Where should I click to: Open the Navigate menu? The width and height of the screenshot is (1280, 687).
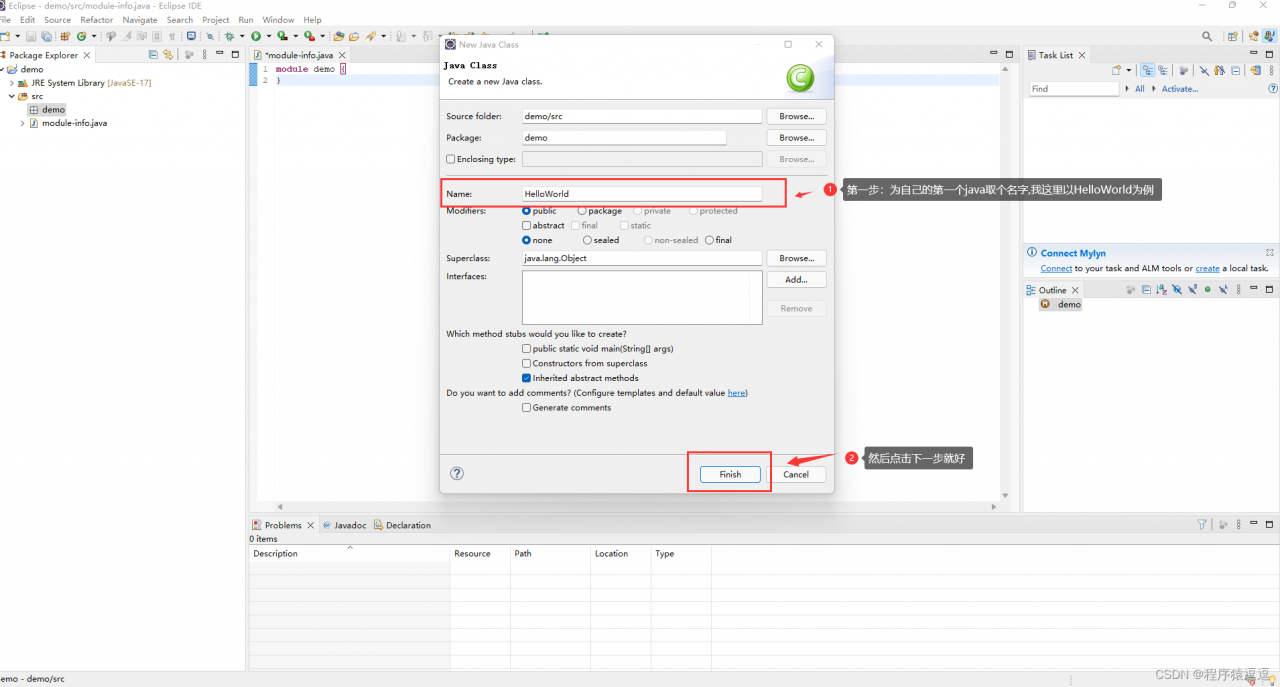[140, 20]
